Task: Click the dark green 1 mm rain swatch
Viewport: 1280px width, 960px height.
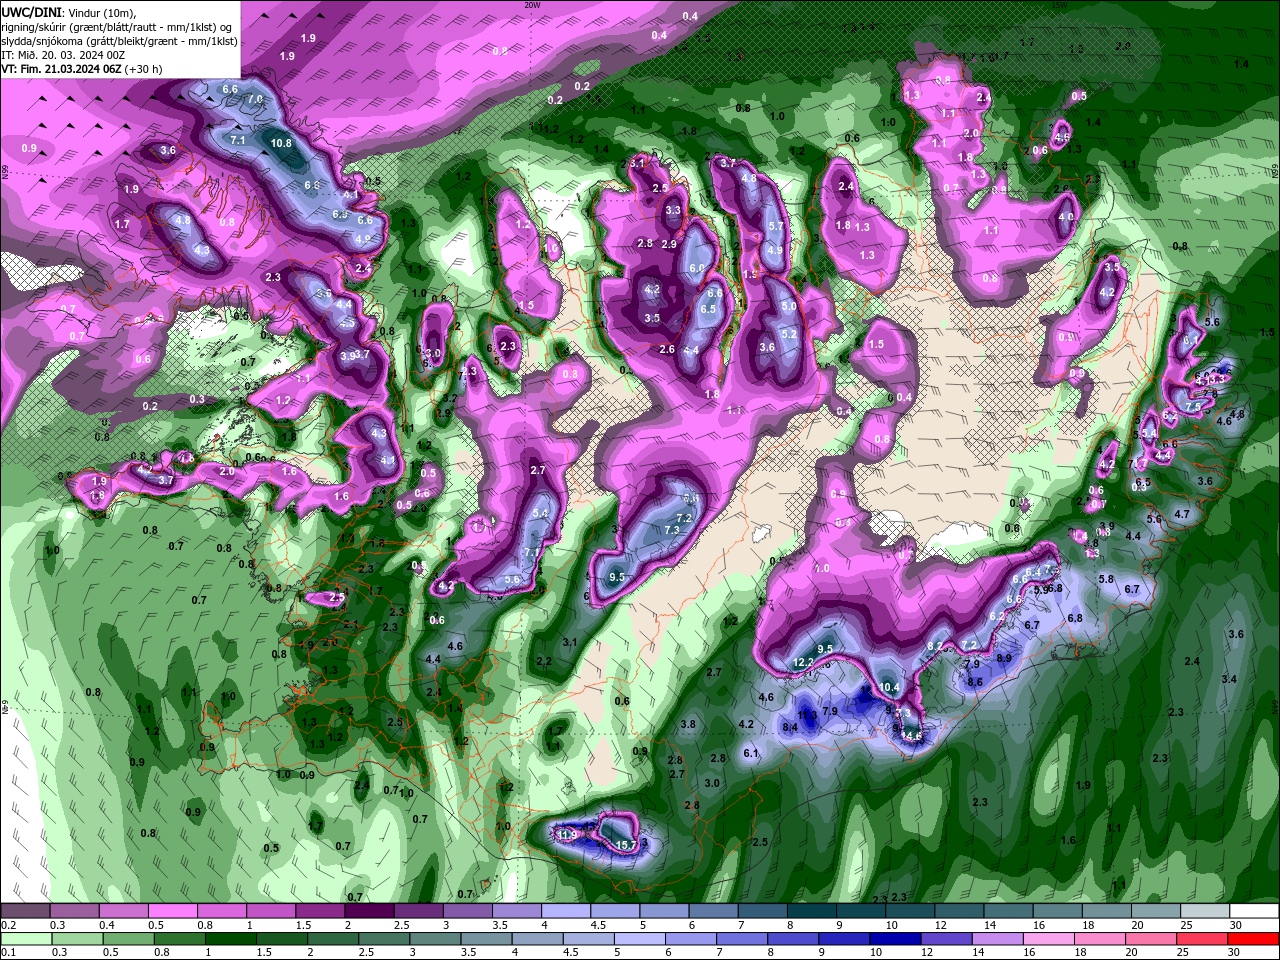Action: pos(232,938)
